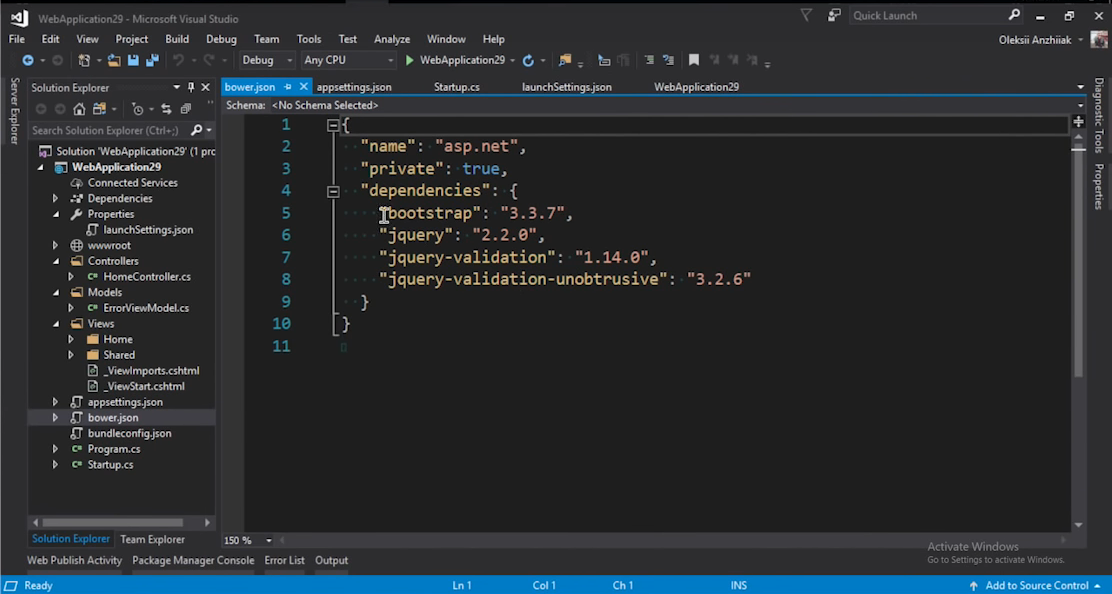Image resolution: width=1112 pixels, height=594 pixels.
Task: Open the Solution Explorer window options dropdown arrow
Action: point(176,87)
